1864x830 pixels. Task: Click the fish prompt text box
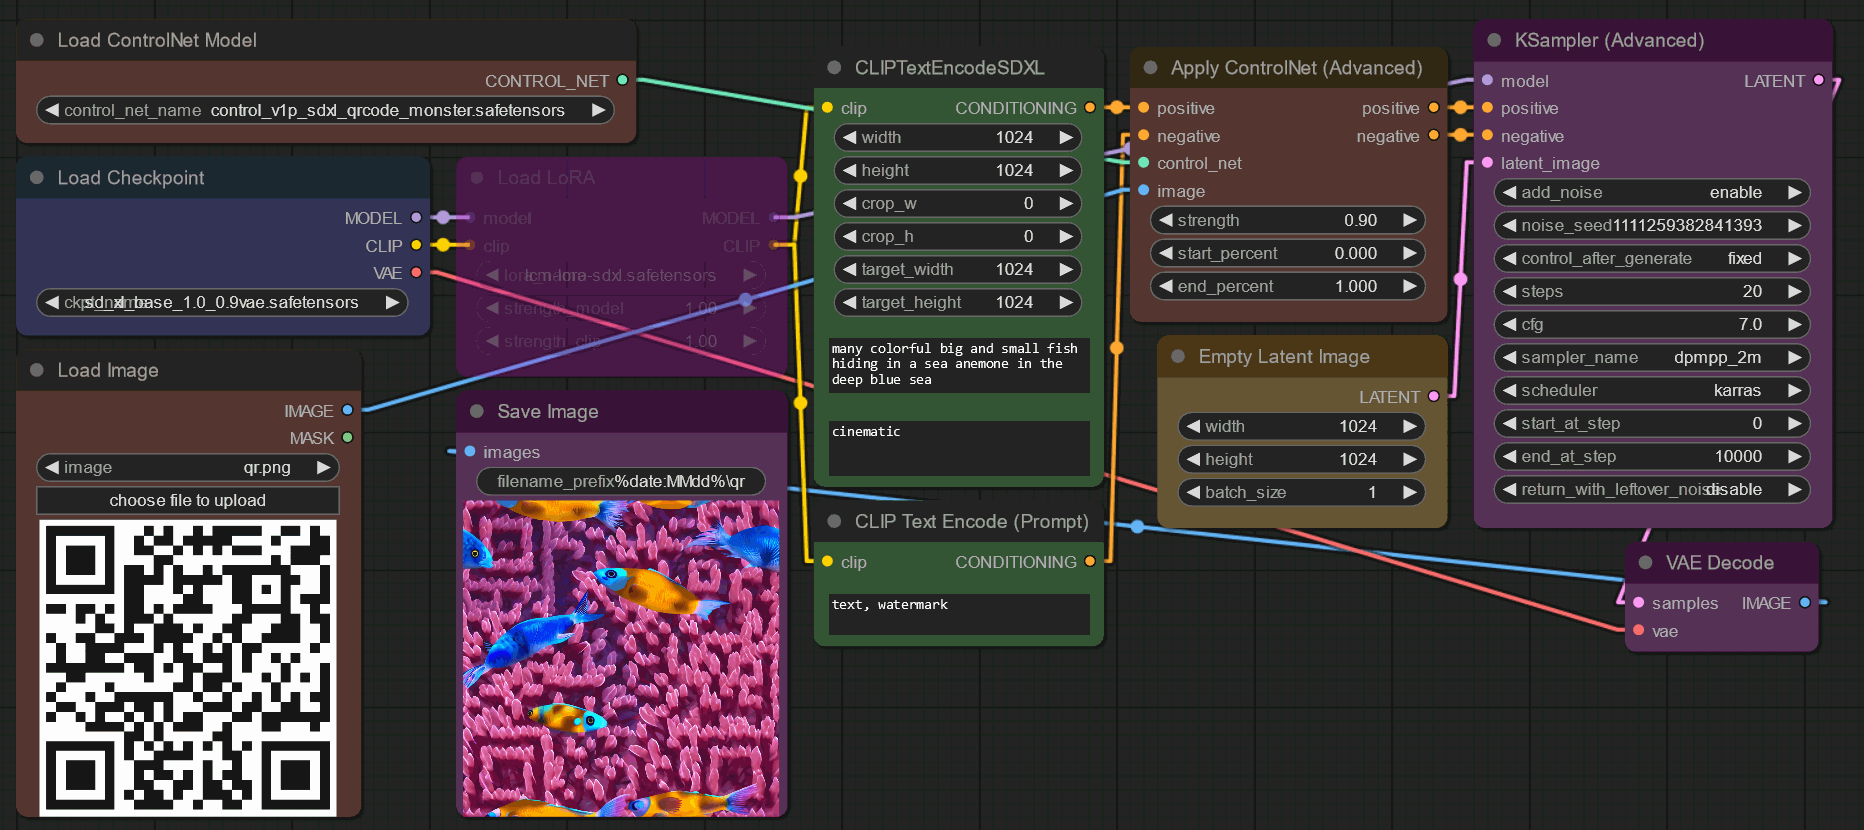pos(959,365)
